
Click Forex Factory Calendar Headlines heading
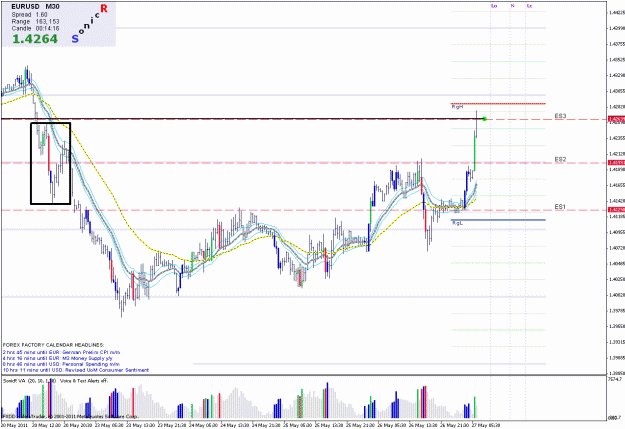pyautogui.click(x=53, y=345)
